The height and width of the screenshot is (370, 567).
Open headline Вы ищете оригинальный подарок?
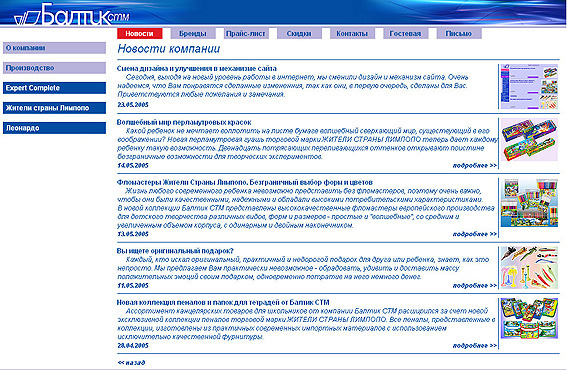(x=175, y=251)
